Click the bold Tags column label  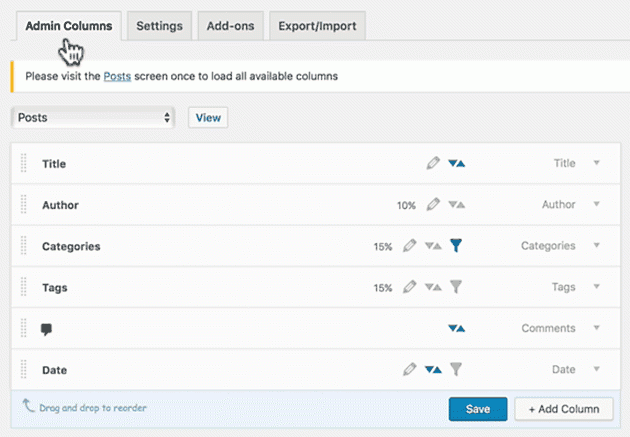click(x=55, y=288)
